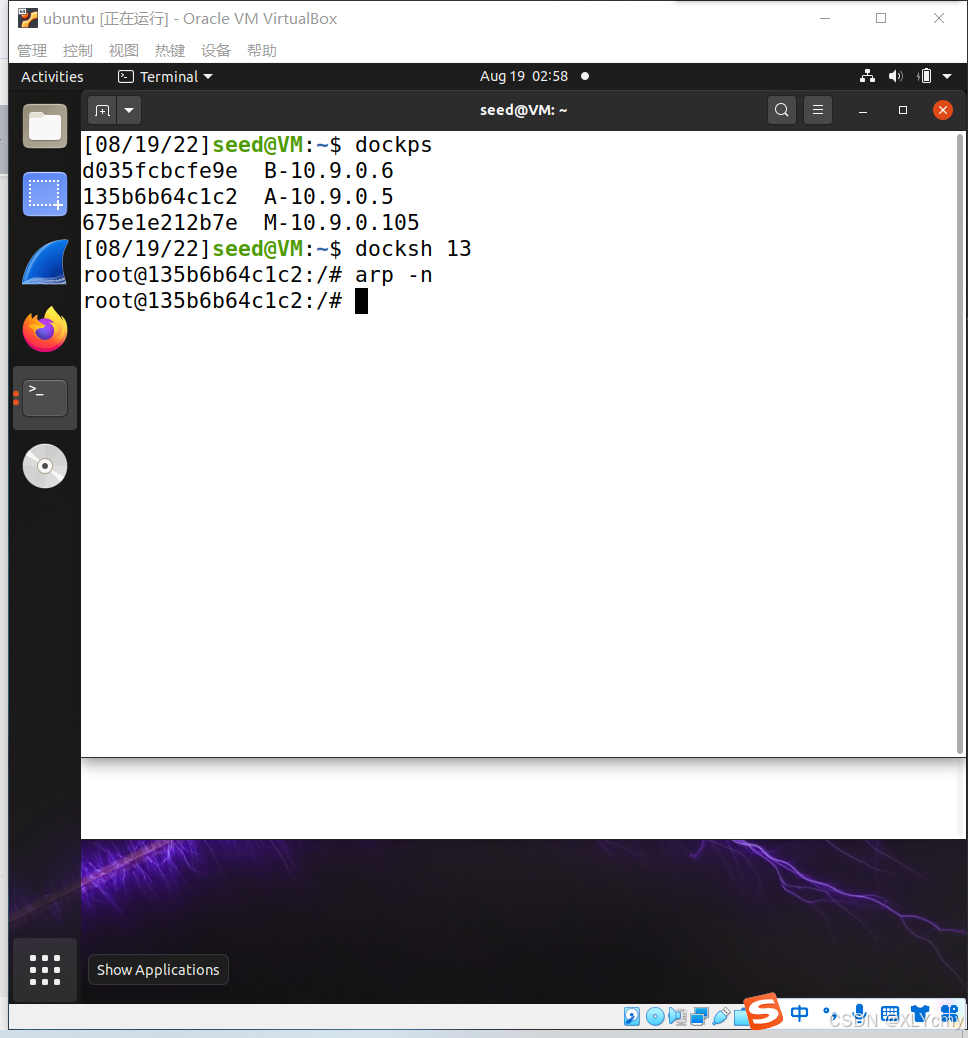This screenshot has height=1038, width=968.
Task: Open the 帮助 menu in VirtualBox
Action: pos(262,50)
